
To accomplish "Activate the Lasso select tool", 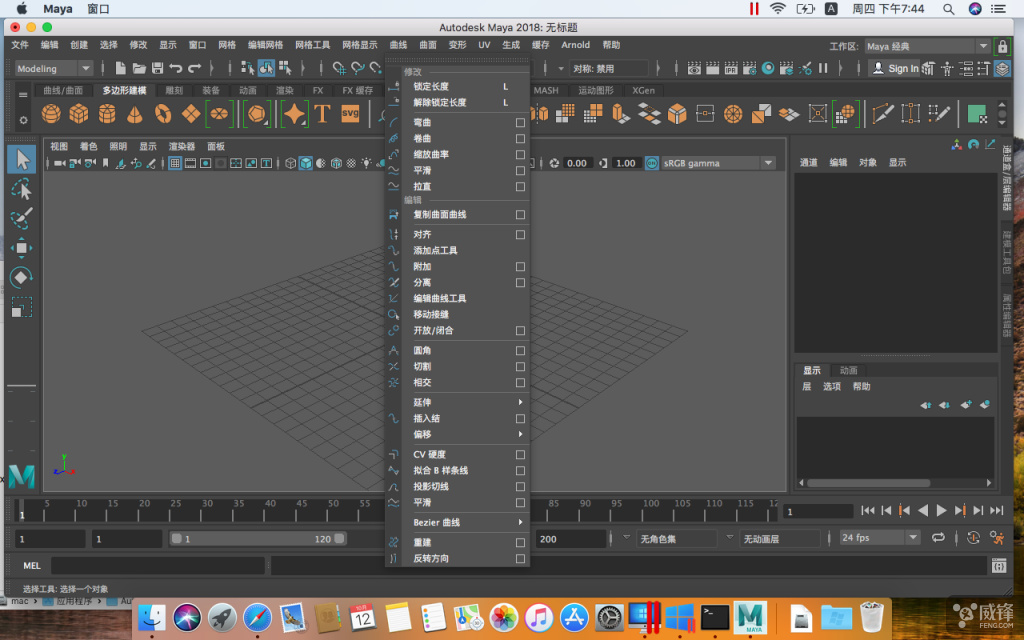I will pyautogui.click(x=22, y=189).
